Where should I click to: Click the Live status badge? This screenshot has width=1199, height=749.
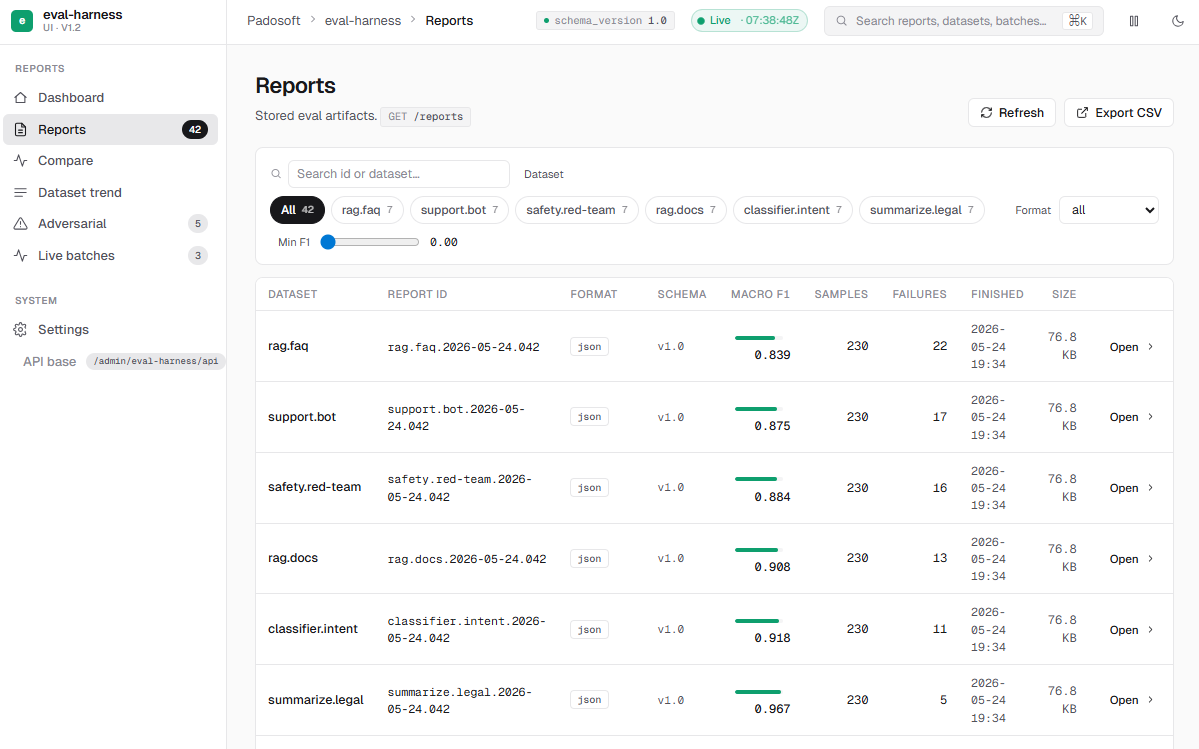(x=749, y=21)
